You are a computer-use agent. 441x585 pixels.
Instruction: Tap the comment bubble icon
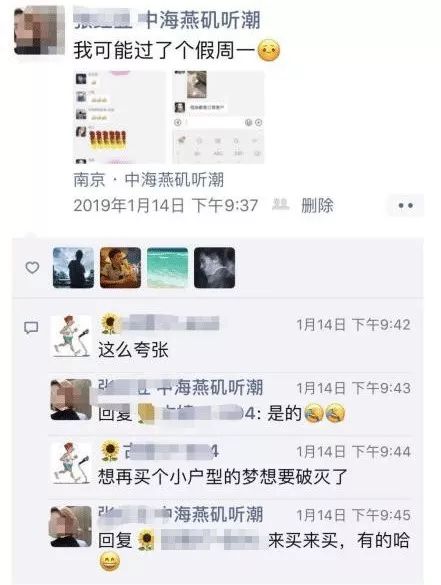pos(31,328)
